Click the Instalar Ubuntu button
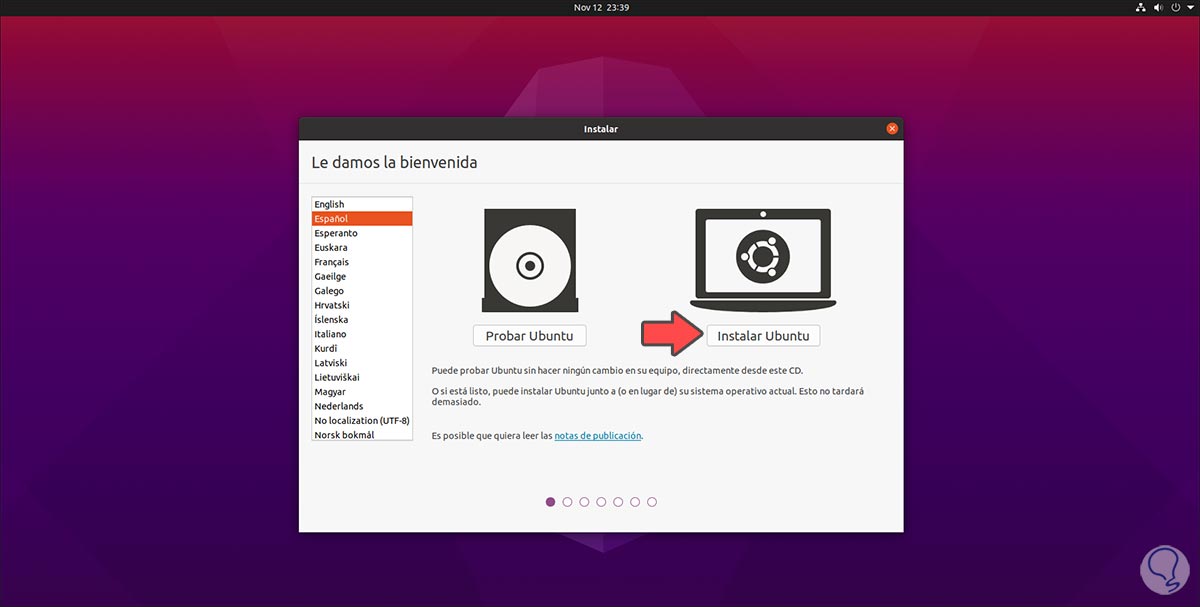Image resolution: width=1200 pixels, height=607 pixels. pos(763,336)
